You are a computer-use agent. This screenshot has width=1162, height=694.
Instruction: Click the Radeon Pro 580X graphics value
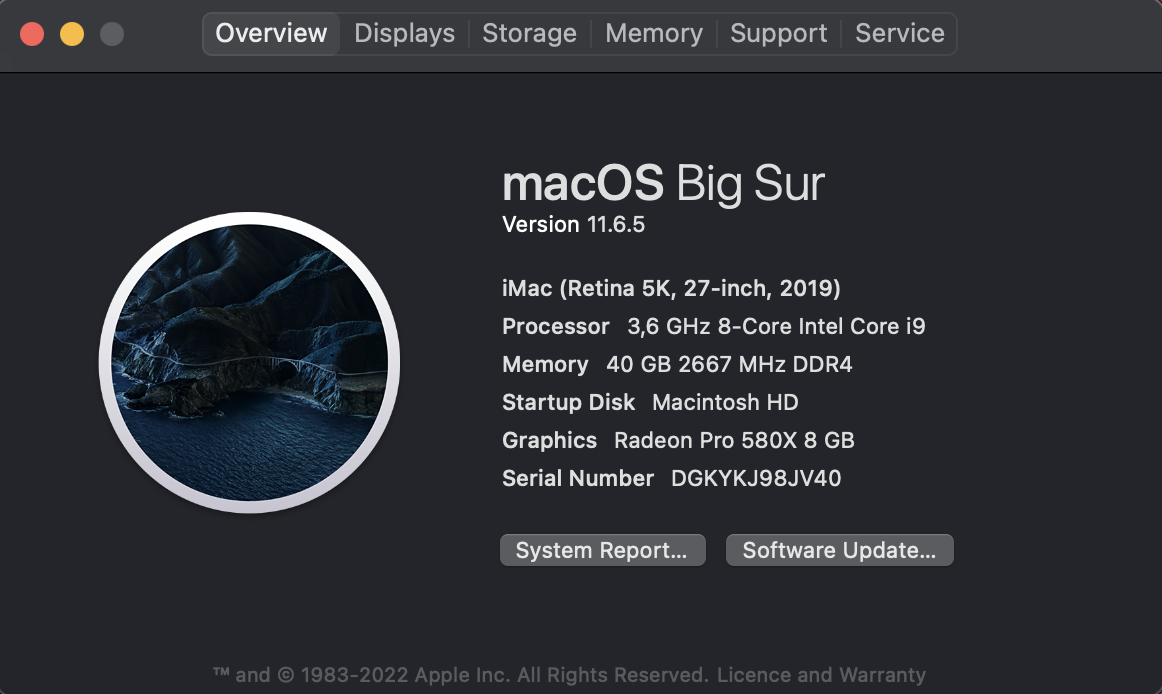(734, 440)
